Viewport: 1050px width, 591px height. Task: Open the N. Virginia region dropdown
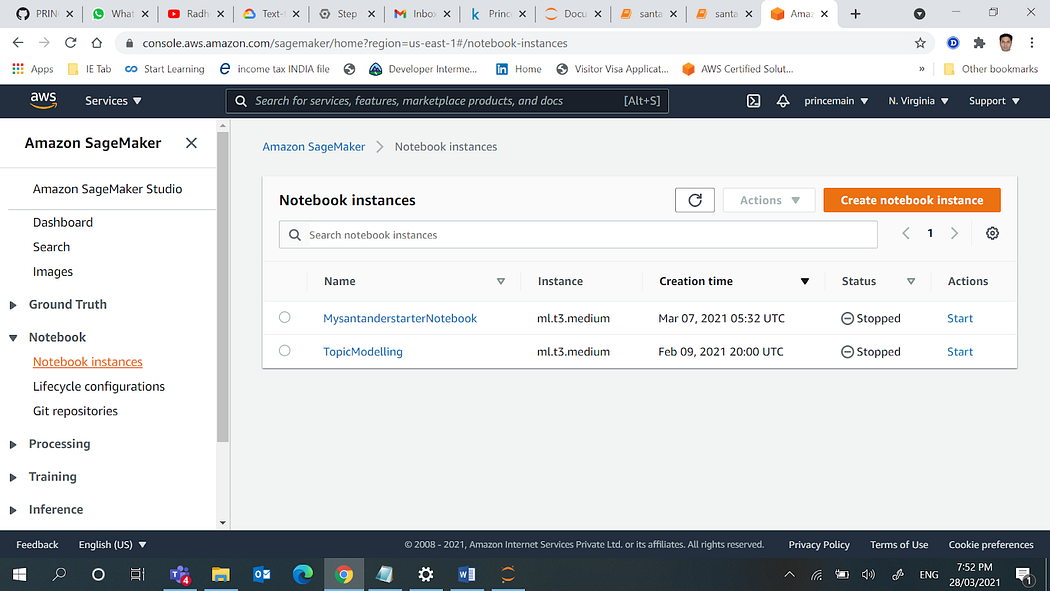click(918, 101)
